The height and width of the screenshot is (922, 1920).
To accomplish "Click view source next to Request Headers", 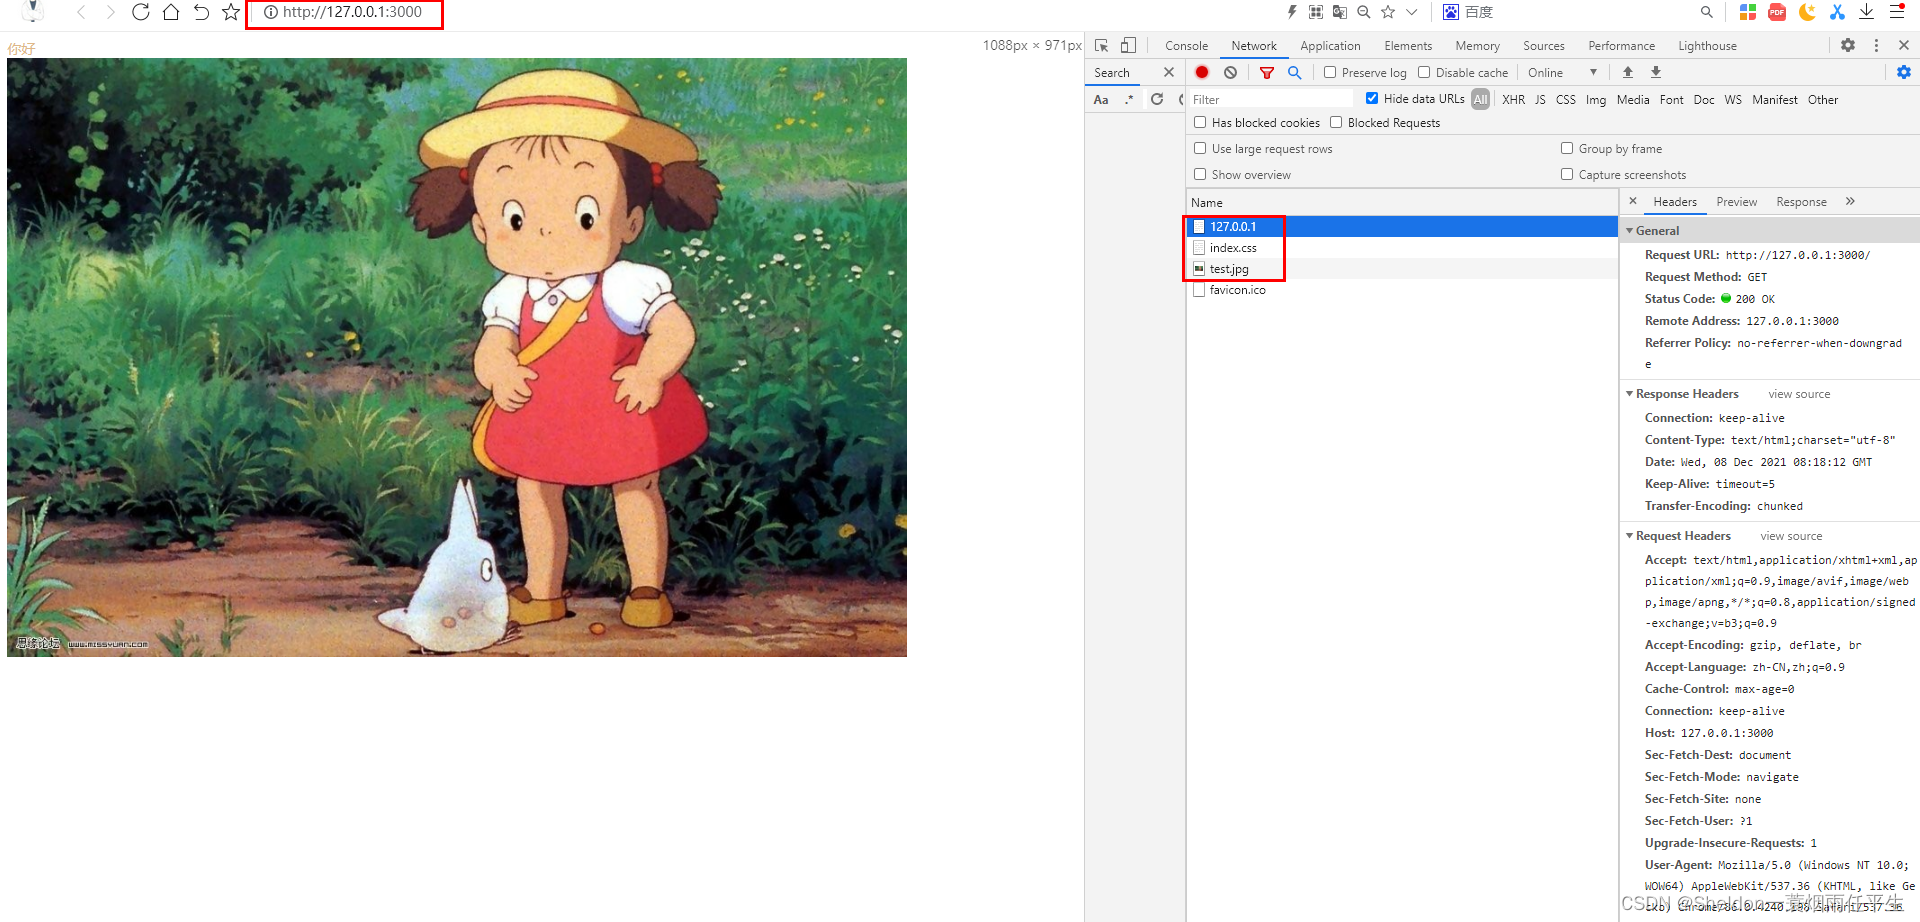I will click(1791, 536).
